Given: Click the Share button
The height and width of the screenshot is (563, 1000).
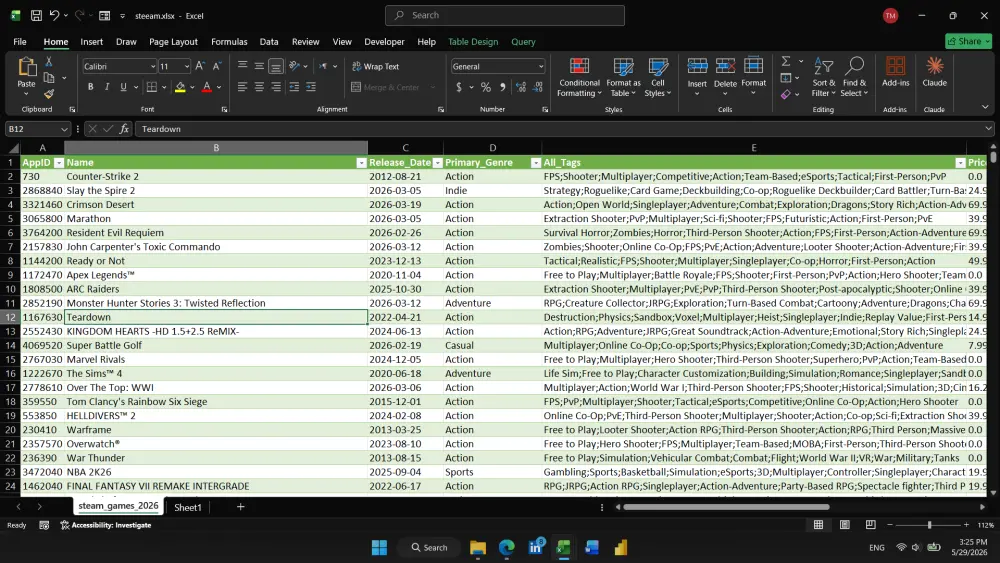Looking at the screenshot, I should pos(968,41).
